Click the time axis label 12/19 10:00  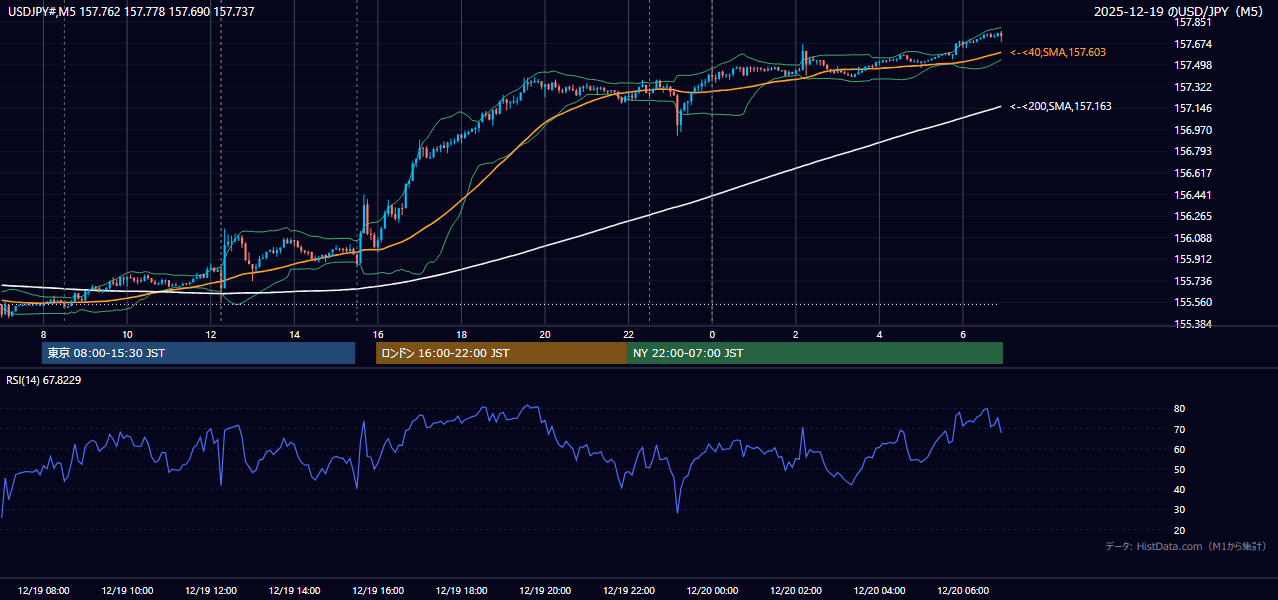pos(127,591)
